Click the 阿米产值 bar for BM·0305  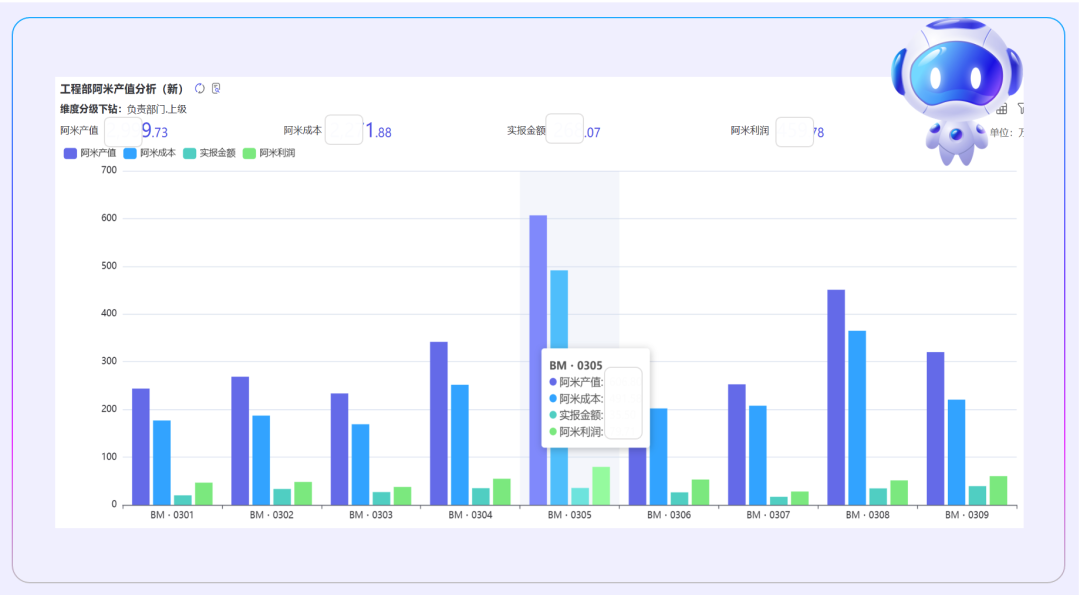click(538, 280)
